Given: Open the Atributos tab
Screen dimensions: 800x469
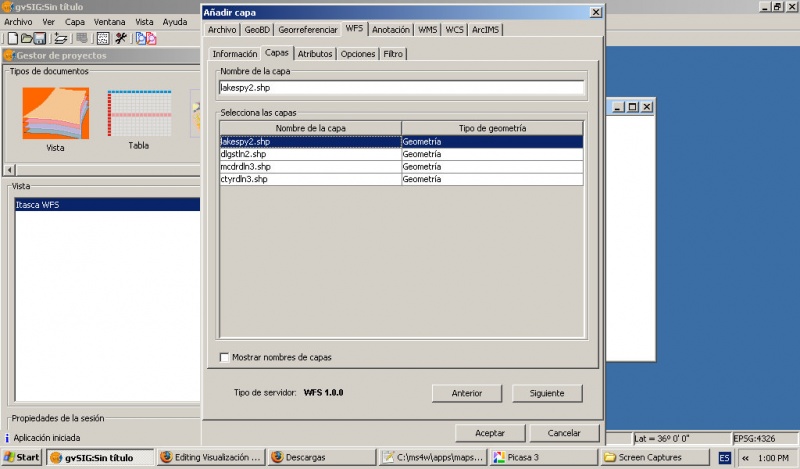Looking at the screenshot, I should point(315,54).
